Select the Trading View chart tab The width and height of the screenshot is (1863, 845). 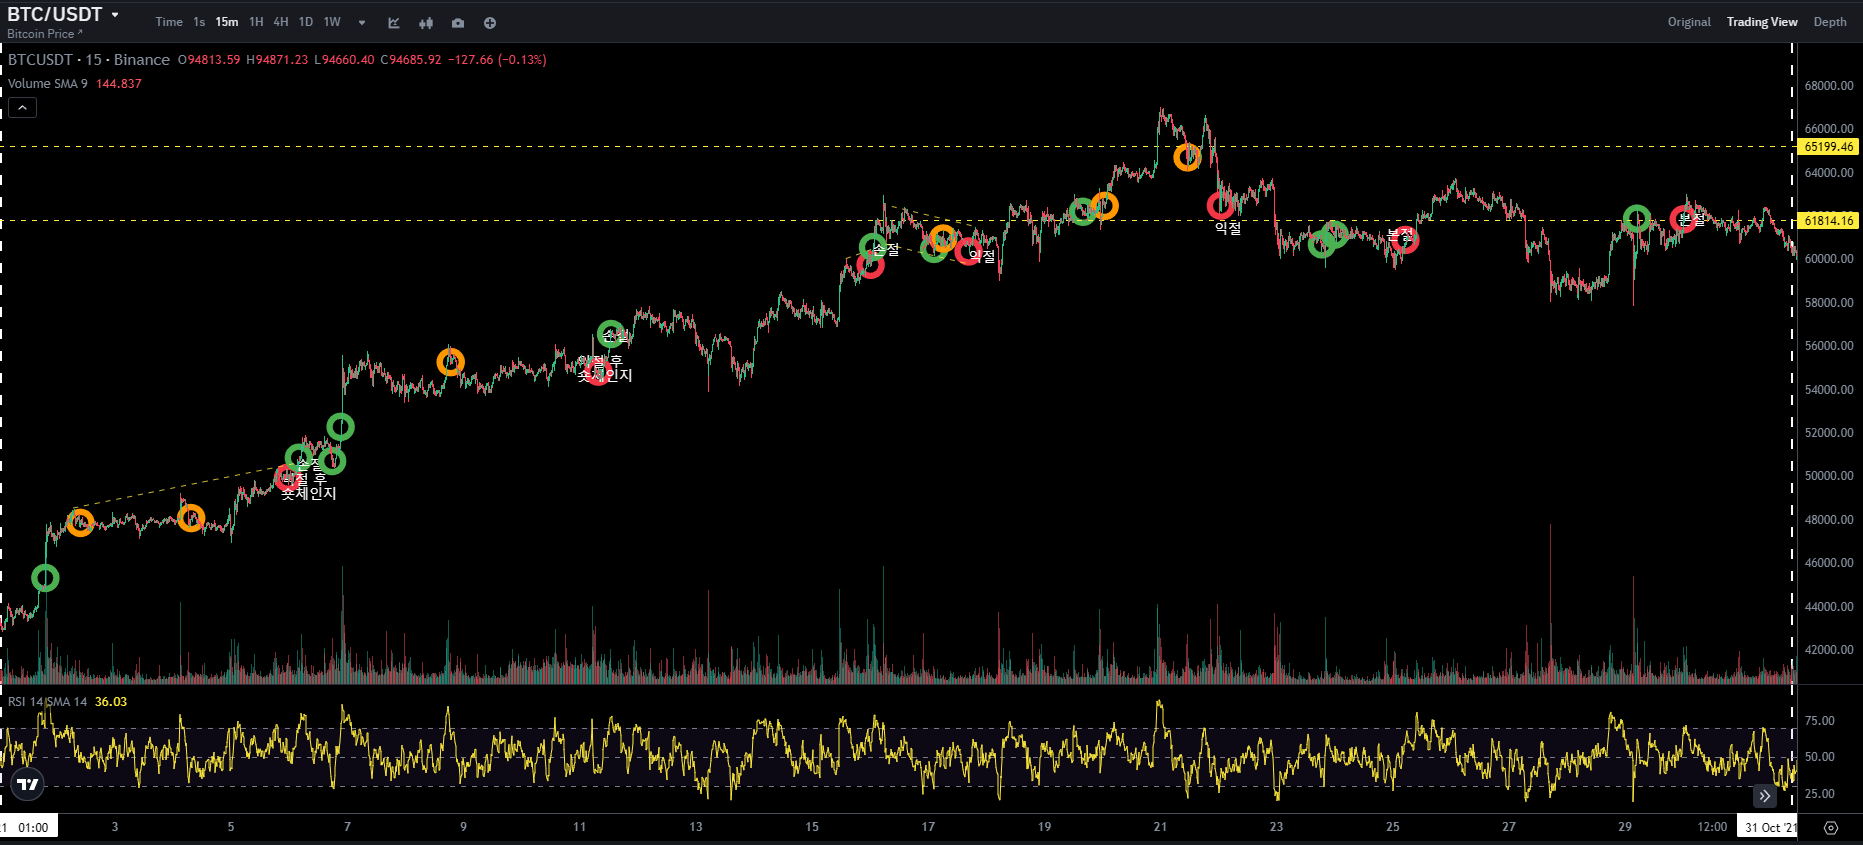pos(1762,22)
